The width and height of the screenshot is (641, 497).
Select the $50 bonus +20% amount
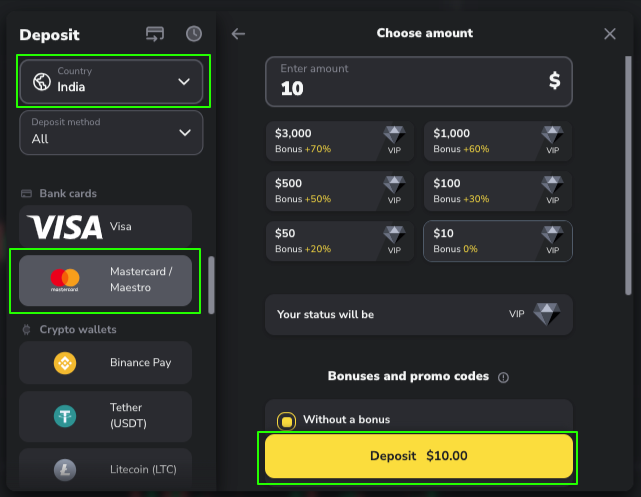pyautogui.click(x=340, y=240)
